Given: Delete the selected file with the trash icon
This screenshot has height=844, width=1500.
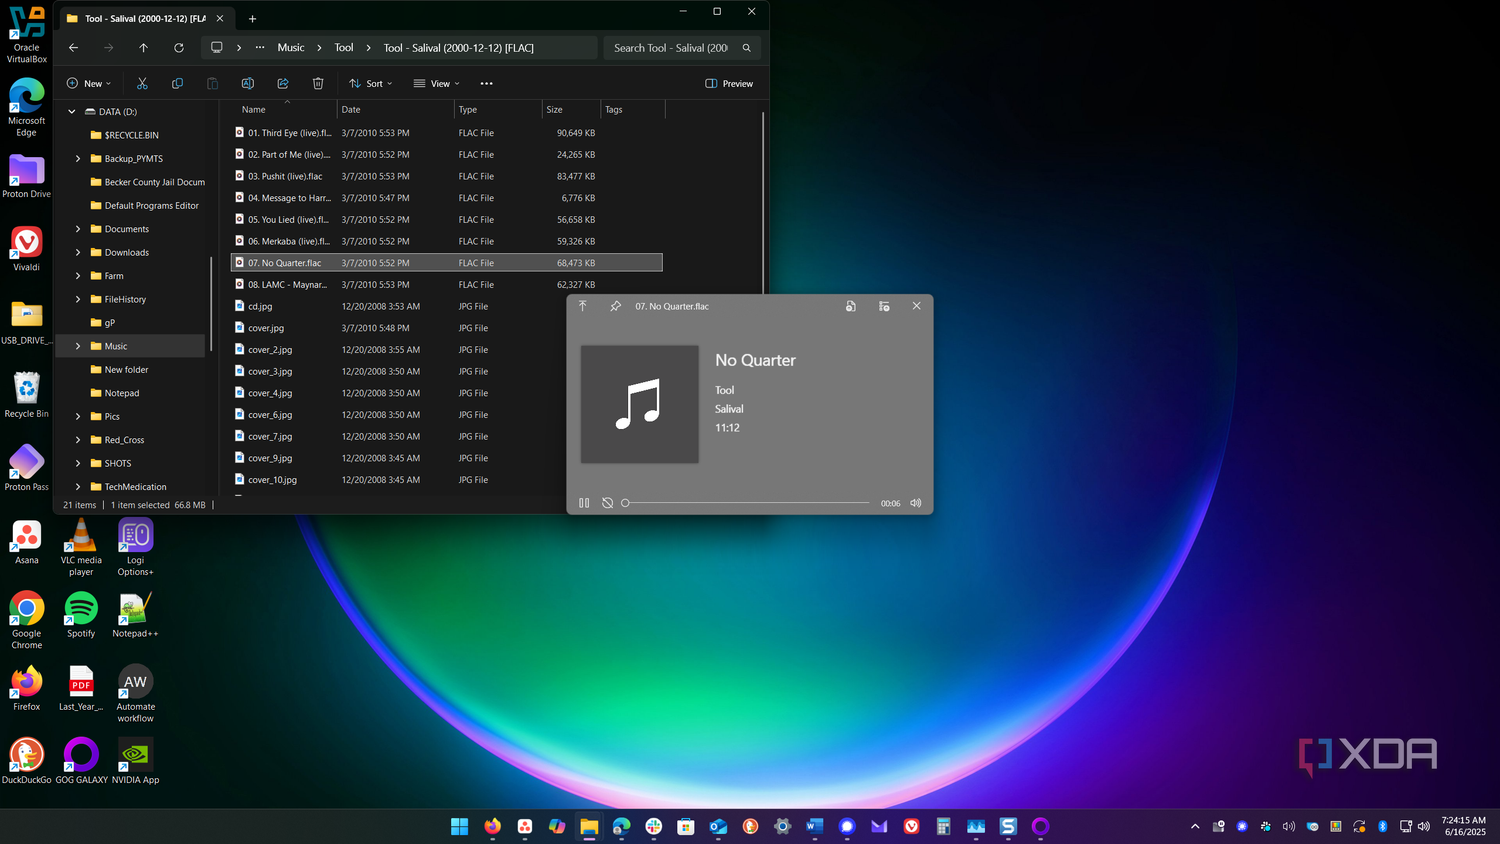Looking at the screenshot, I should click(x=318, y=84).
